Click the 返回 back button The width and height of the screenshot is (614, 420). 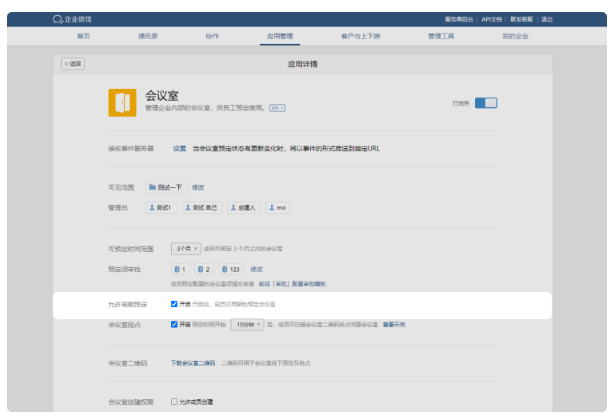click(x=74, y=63)
